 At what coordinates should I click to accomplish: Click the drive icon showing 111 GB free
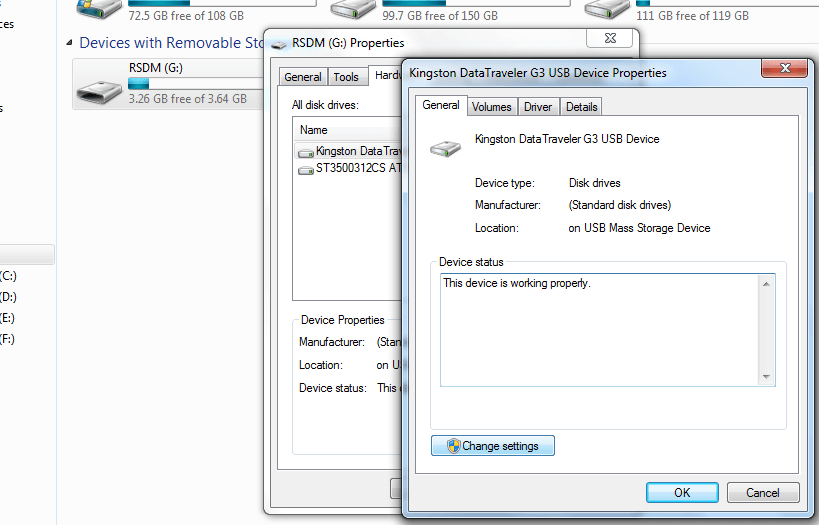(608, 10)
